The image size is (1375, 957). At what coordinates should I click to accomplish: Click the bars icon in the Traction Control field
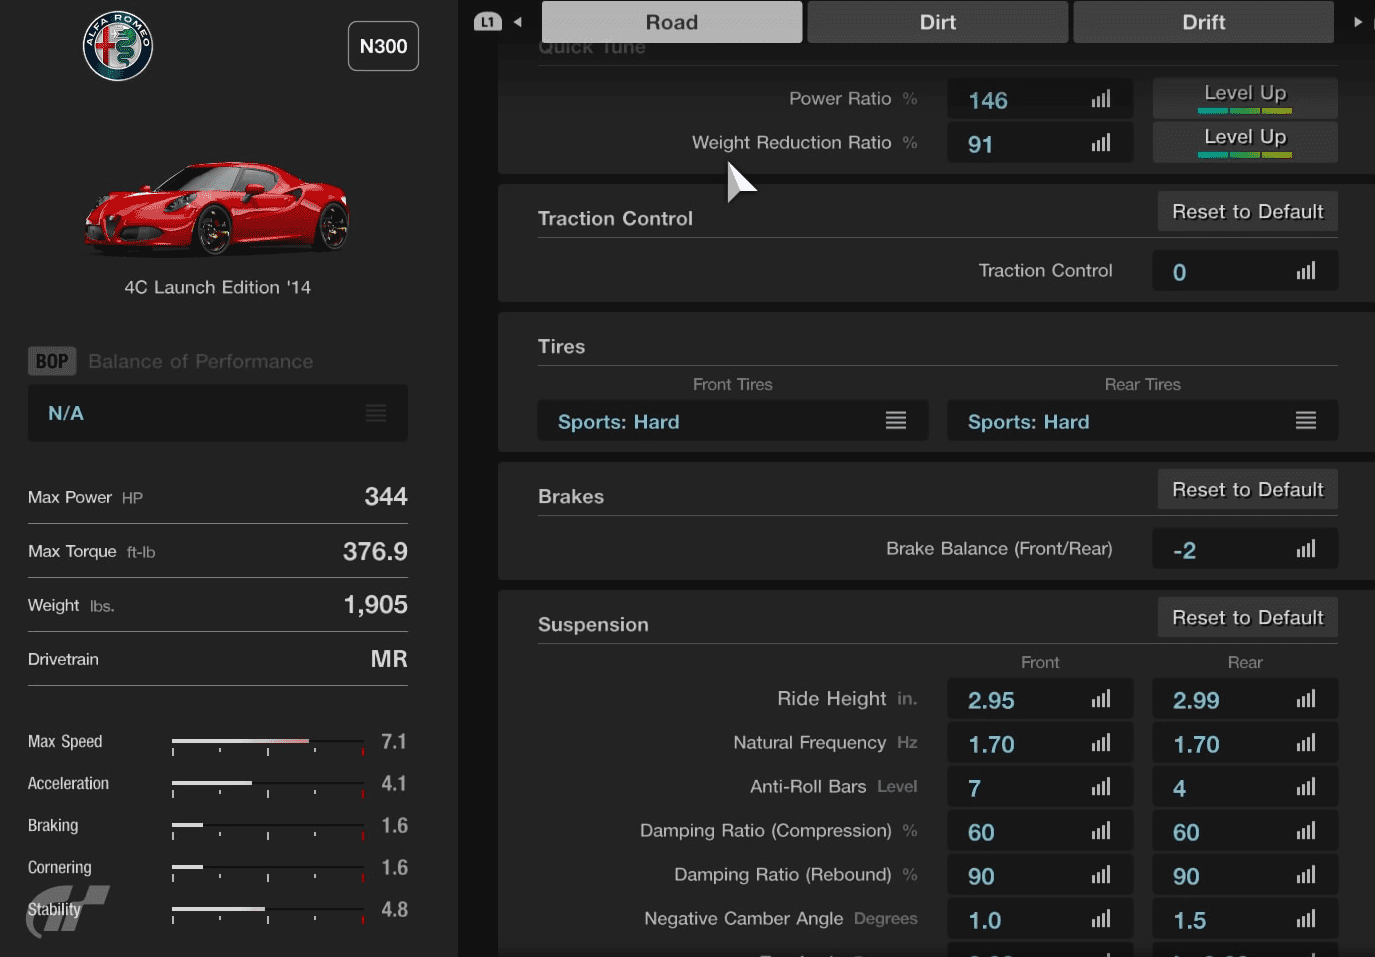coord(1306,271)
